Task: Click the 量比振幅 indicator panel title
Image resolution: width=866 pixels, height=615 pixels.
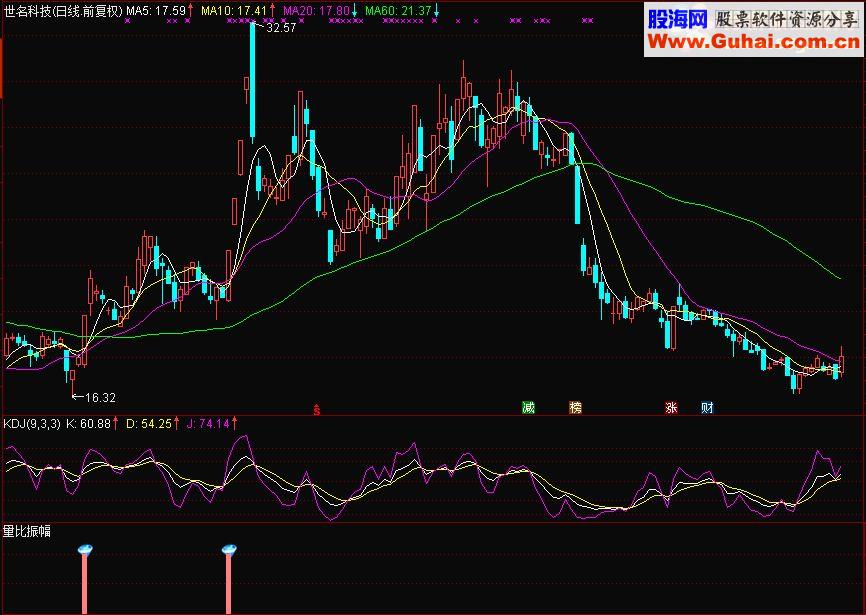Action: pyautogui.click(x=27, y=531)
